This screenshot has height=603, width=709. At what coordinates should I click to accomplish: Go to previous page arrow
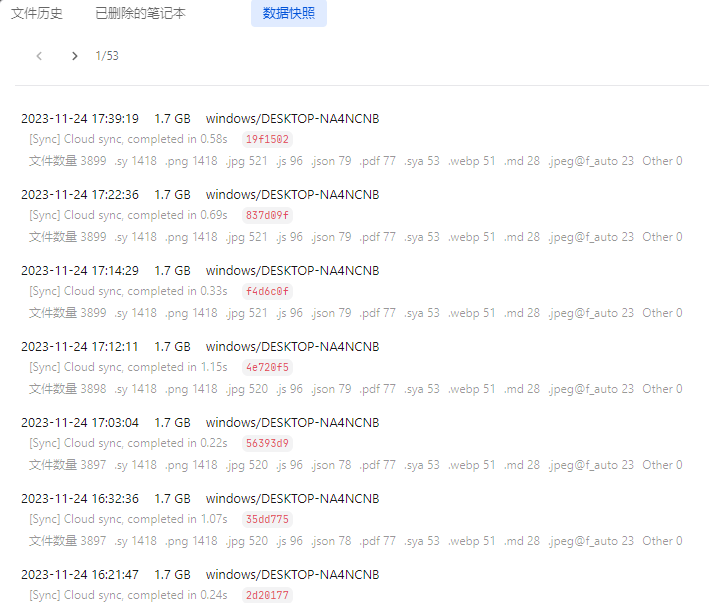point(39,56)
